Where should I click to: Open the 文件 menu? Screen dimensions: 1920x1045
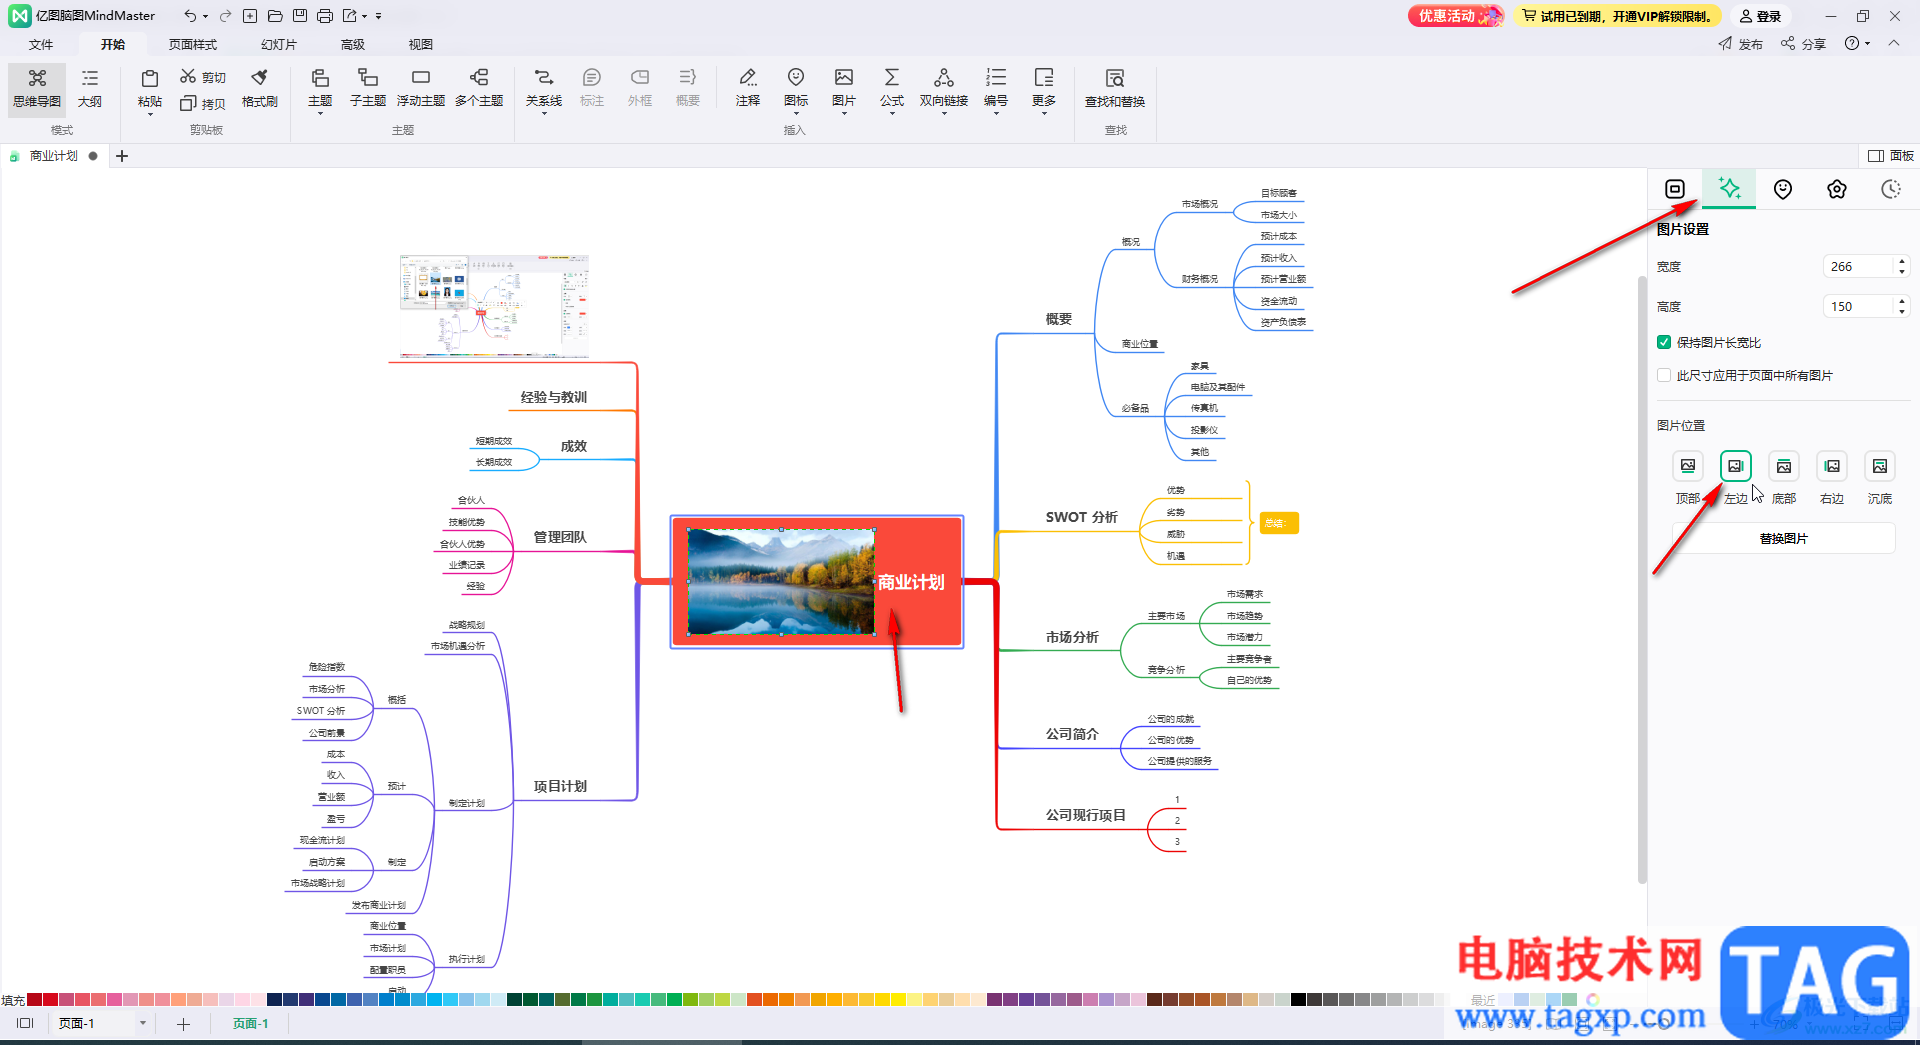click(41, 44)
